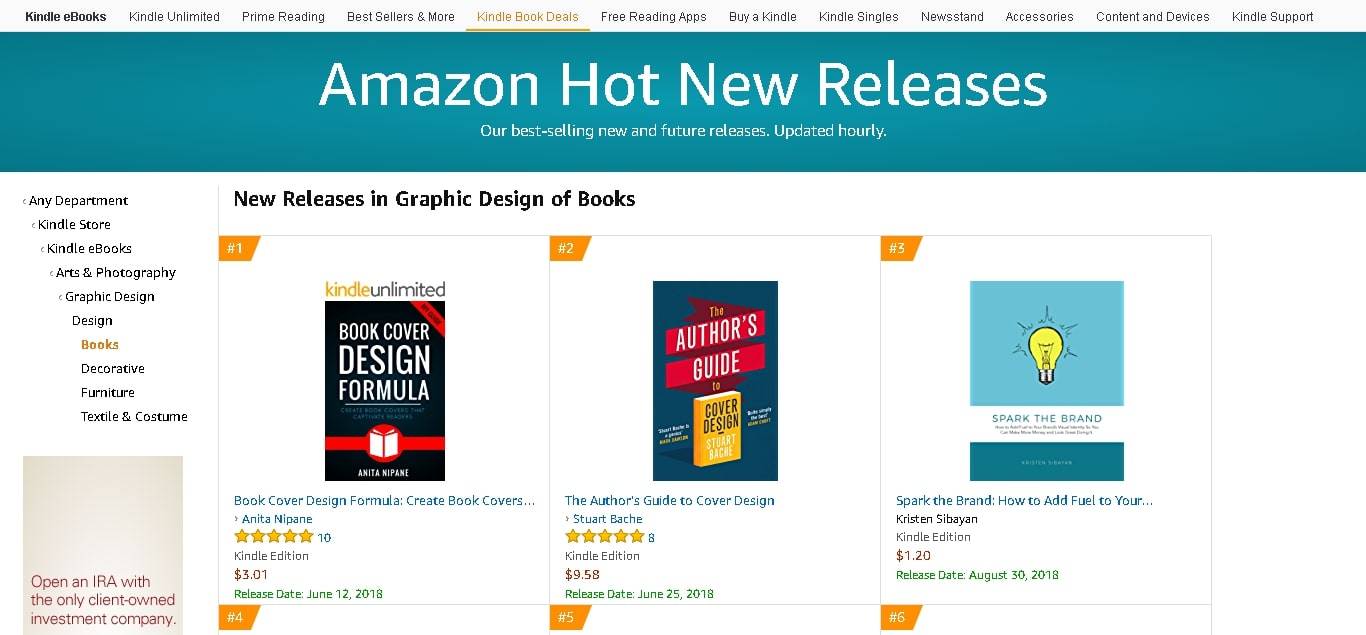Select the Textile & Costume subcategory
Viewport: 1366px width, 635px height.
134,417
